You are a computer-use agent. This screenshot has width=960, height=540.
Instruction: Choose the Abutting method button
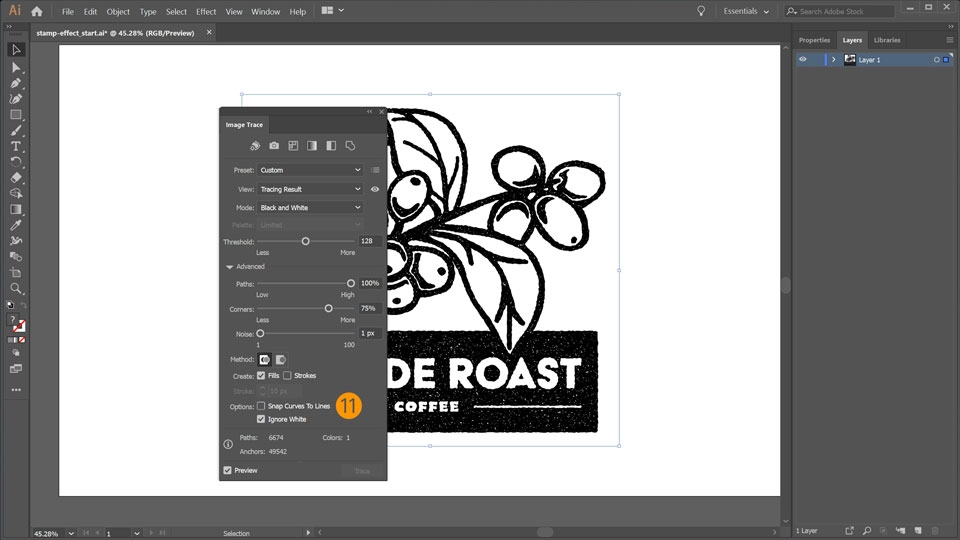click(x=264, y=359)
